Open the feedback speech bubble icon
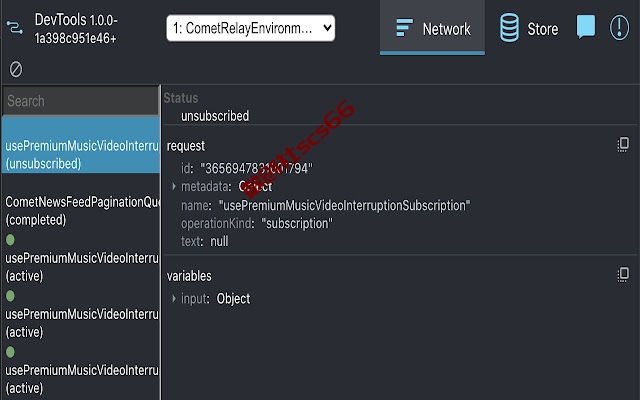Screen dimensions: 640x400 pos(586,27)
